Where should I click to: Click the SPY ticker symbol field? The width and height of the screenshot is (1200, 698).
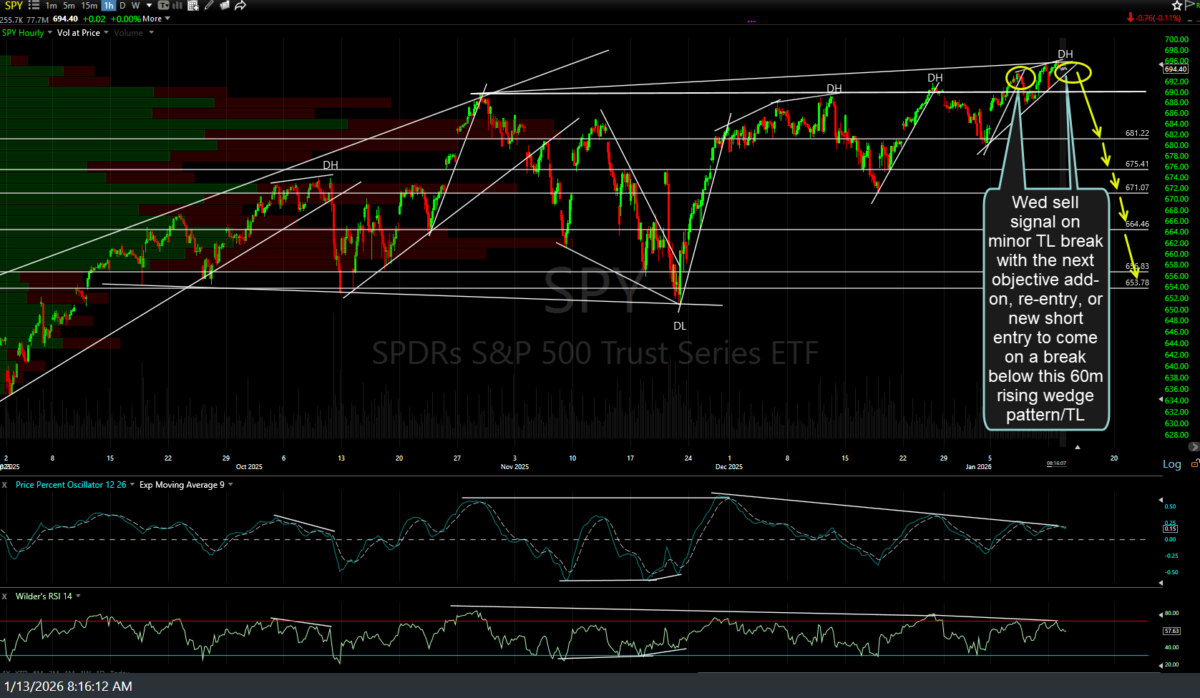tap(11, 6)
